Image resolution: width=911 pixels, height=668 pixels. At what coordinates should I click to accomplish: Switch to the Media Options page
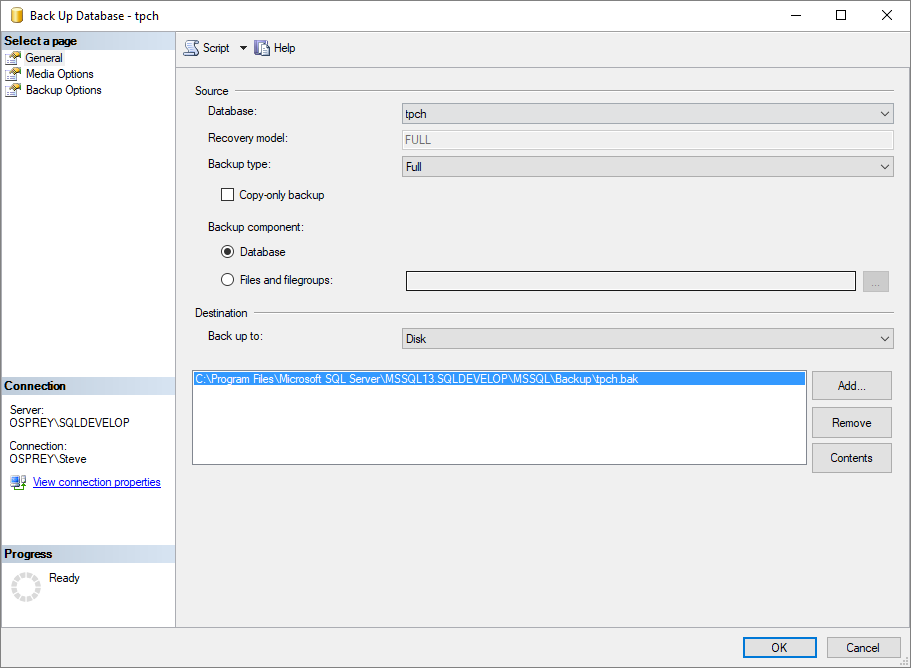click(x=59, y=74)
